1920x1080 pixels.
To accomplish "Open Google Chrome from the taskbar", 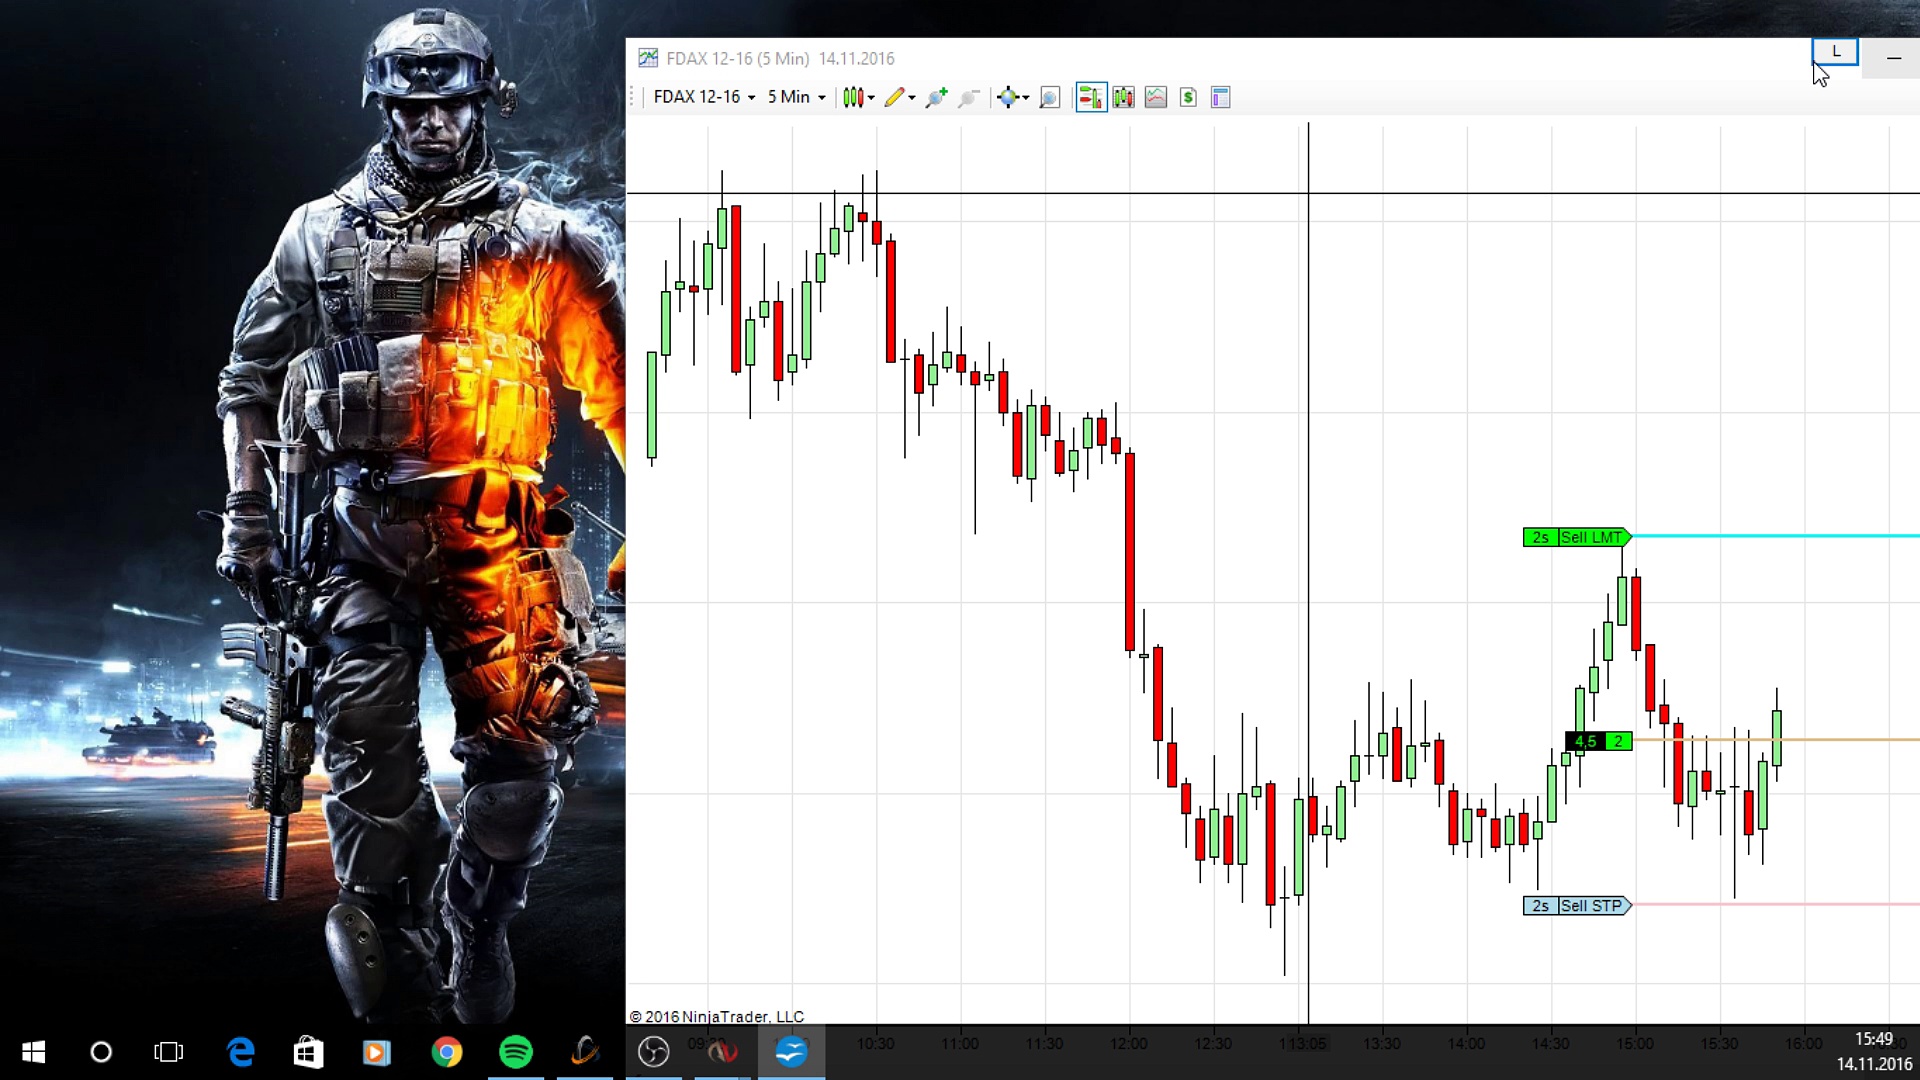I will (x=447, y=1052).
